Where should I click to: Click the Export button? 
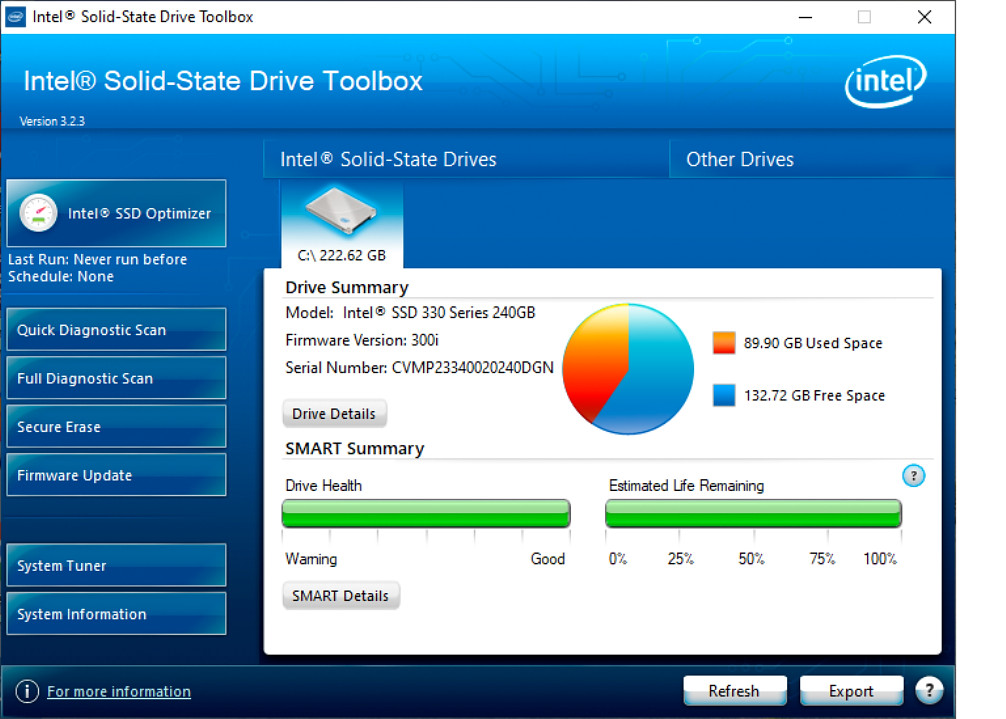pyautogui.click(x=851, y=691)
